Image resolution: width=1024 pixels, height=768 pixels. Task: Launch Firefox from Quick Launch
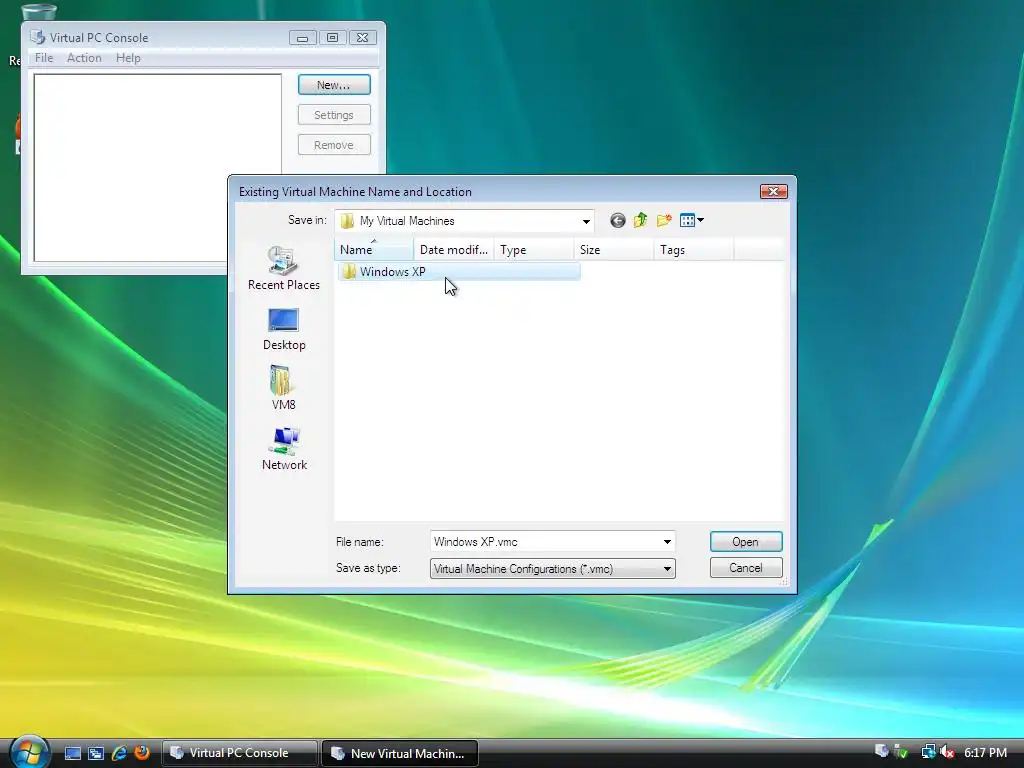click(x=142, y=753)
